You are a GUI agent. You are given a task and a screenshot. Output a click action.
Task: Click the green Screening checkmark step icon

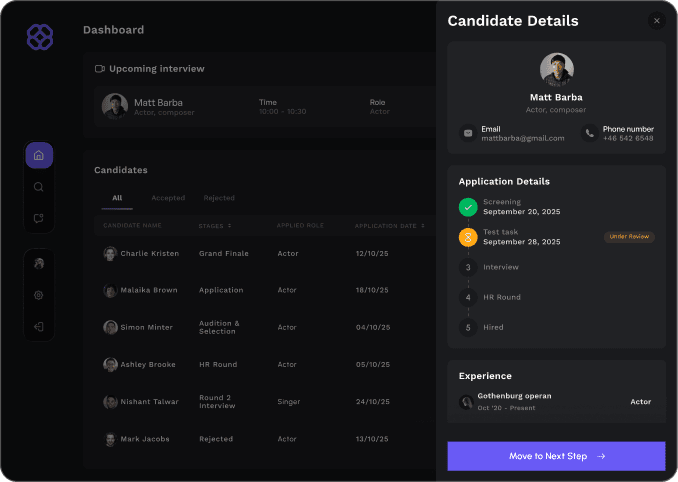468,207
